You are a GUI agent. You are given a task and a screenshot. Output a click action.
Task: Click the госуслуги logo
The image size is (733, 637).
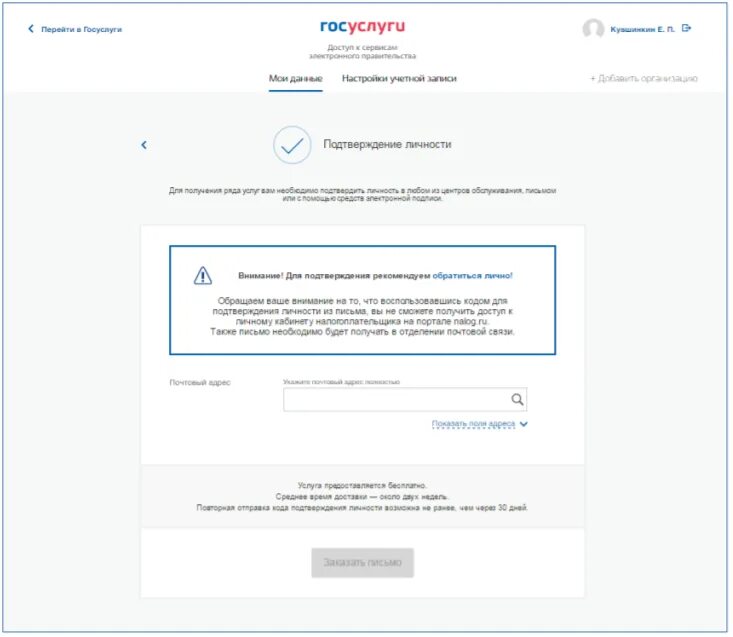tap(362, 27)
